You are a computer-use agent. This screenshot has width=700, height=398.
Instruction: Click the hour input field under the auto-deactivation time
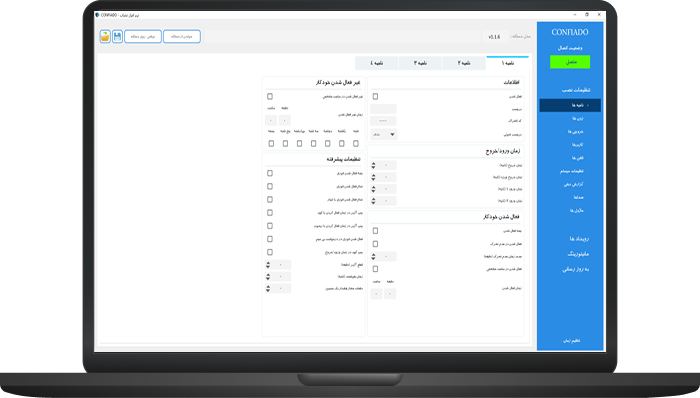tap(271, 120)
